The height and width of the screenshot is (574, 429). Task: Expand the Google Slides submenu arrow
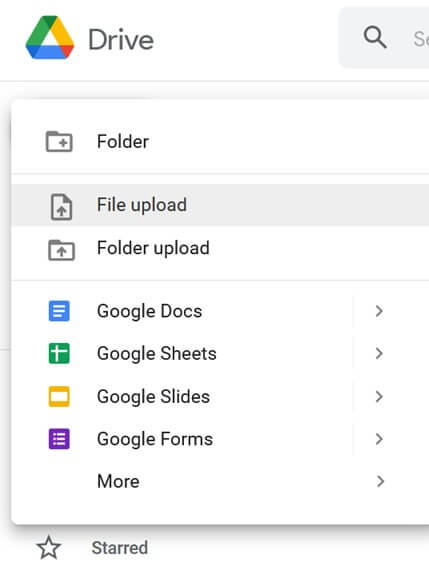click(379, 396)
